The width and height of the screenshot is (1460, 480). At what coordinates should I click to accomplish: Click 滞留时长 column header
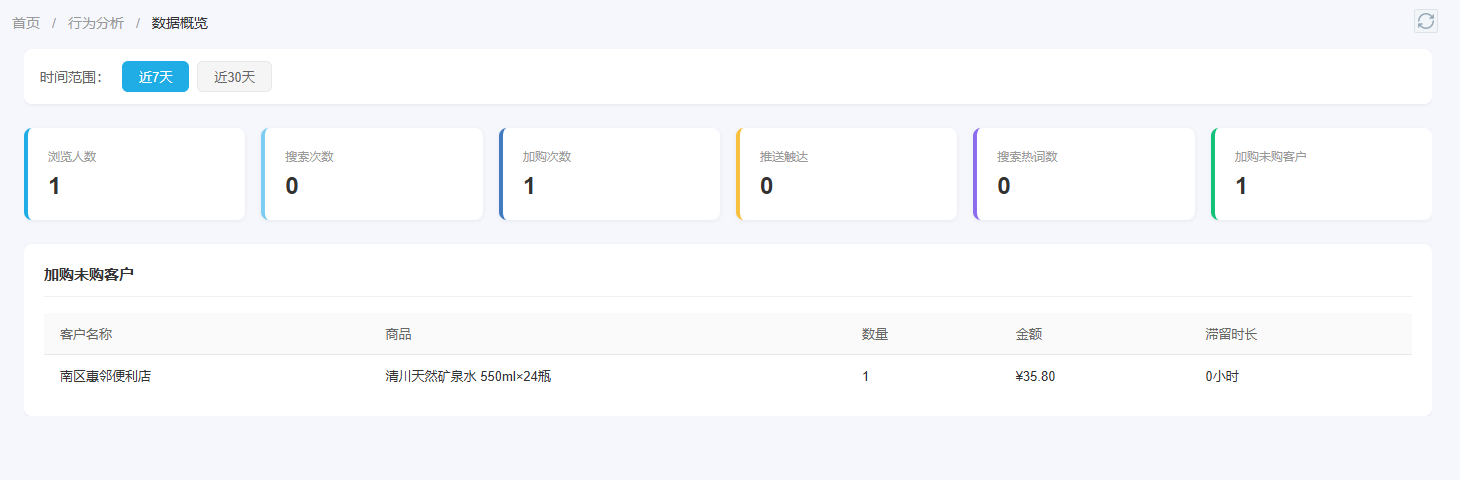pos(1231,334)
